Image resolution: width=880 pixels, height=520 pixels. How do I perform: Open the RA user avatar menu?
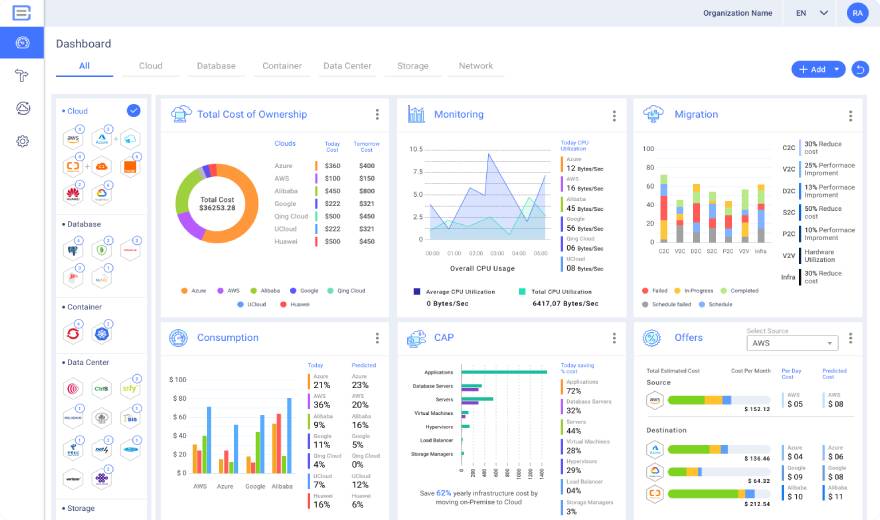(857, 13)
